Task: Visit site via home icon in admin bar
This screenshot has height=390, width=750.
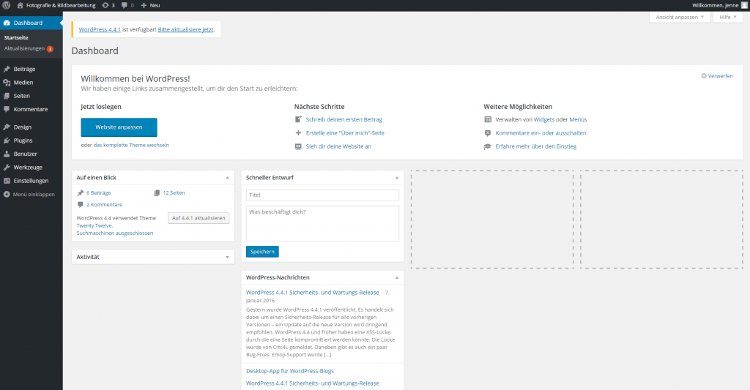Action: [20, 5]
